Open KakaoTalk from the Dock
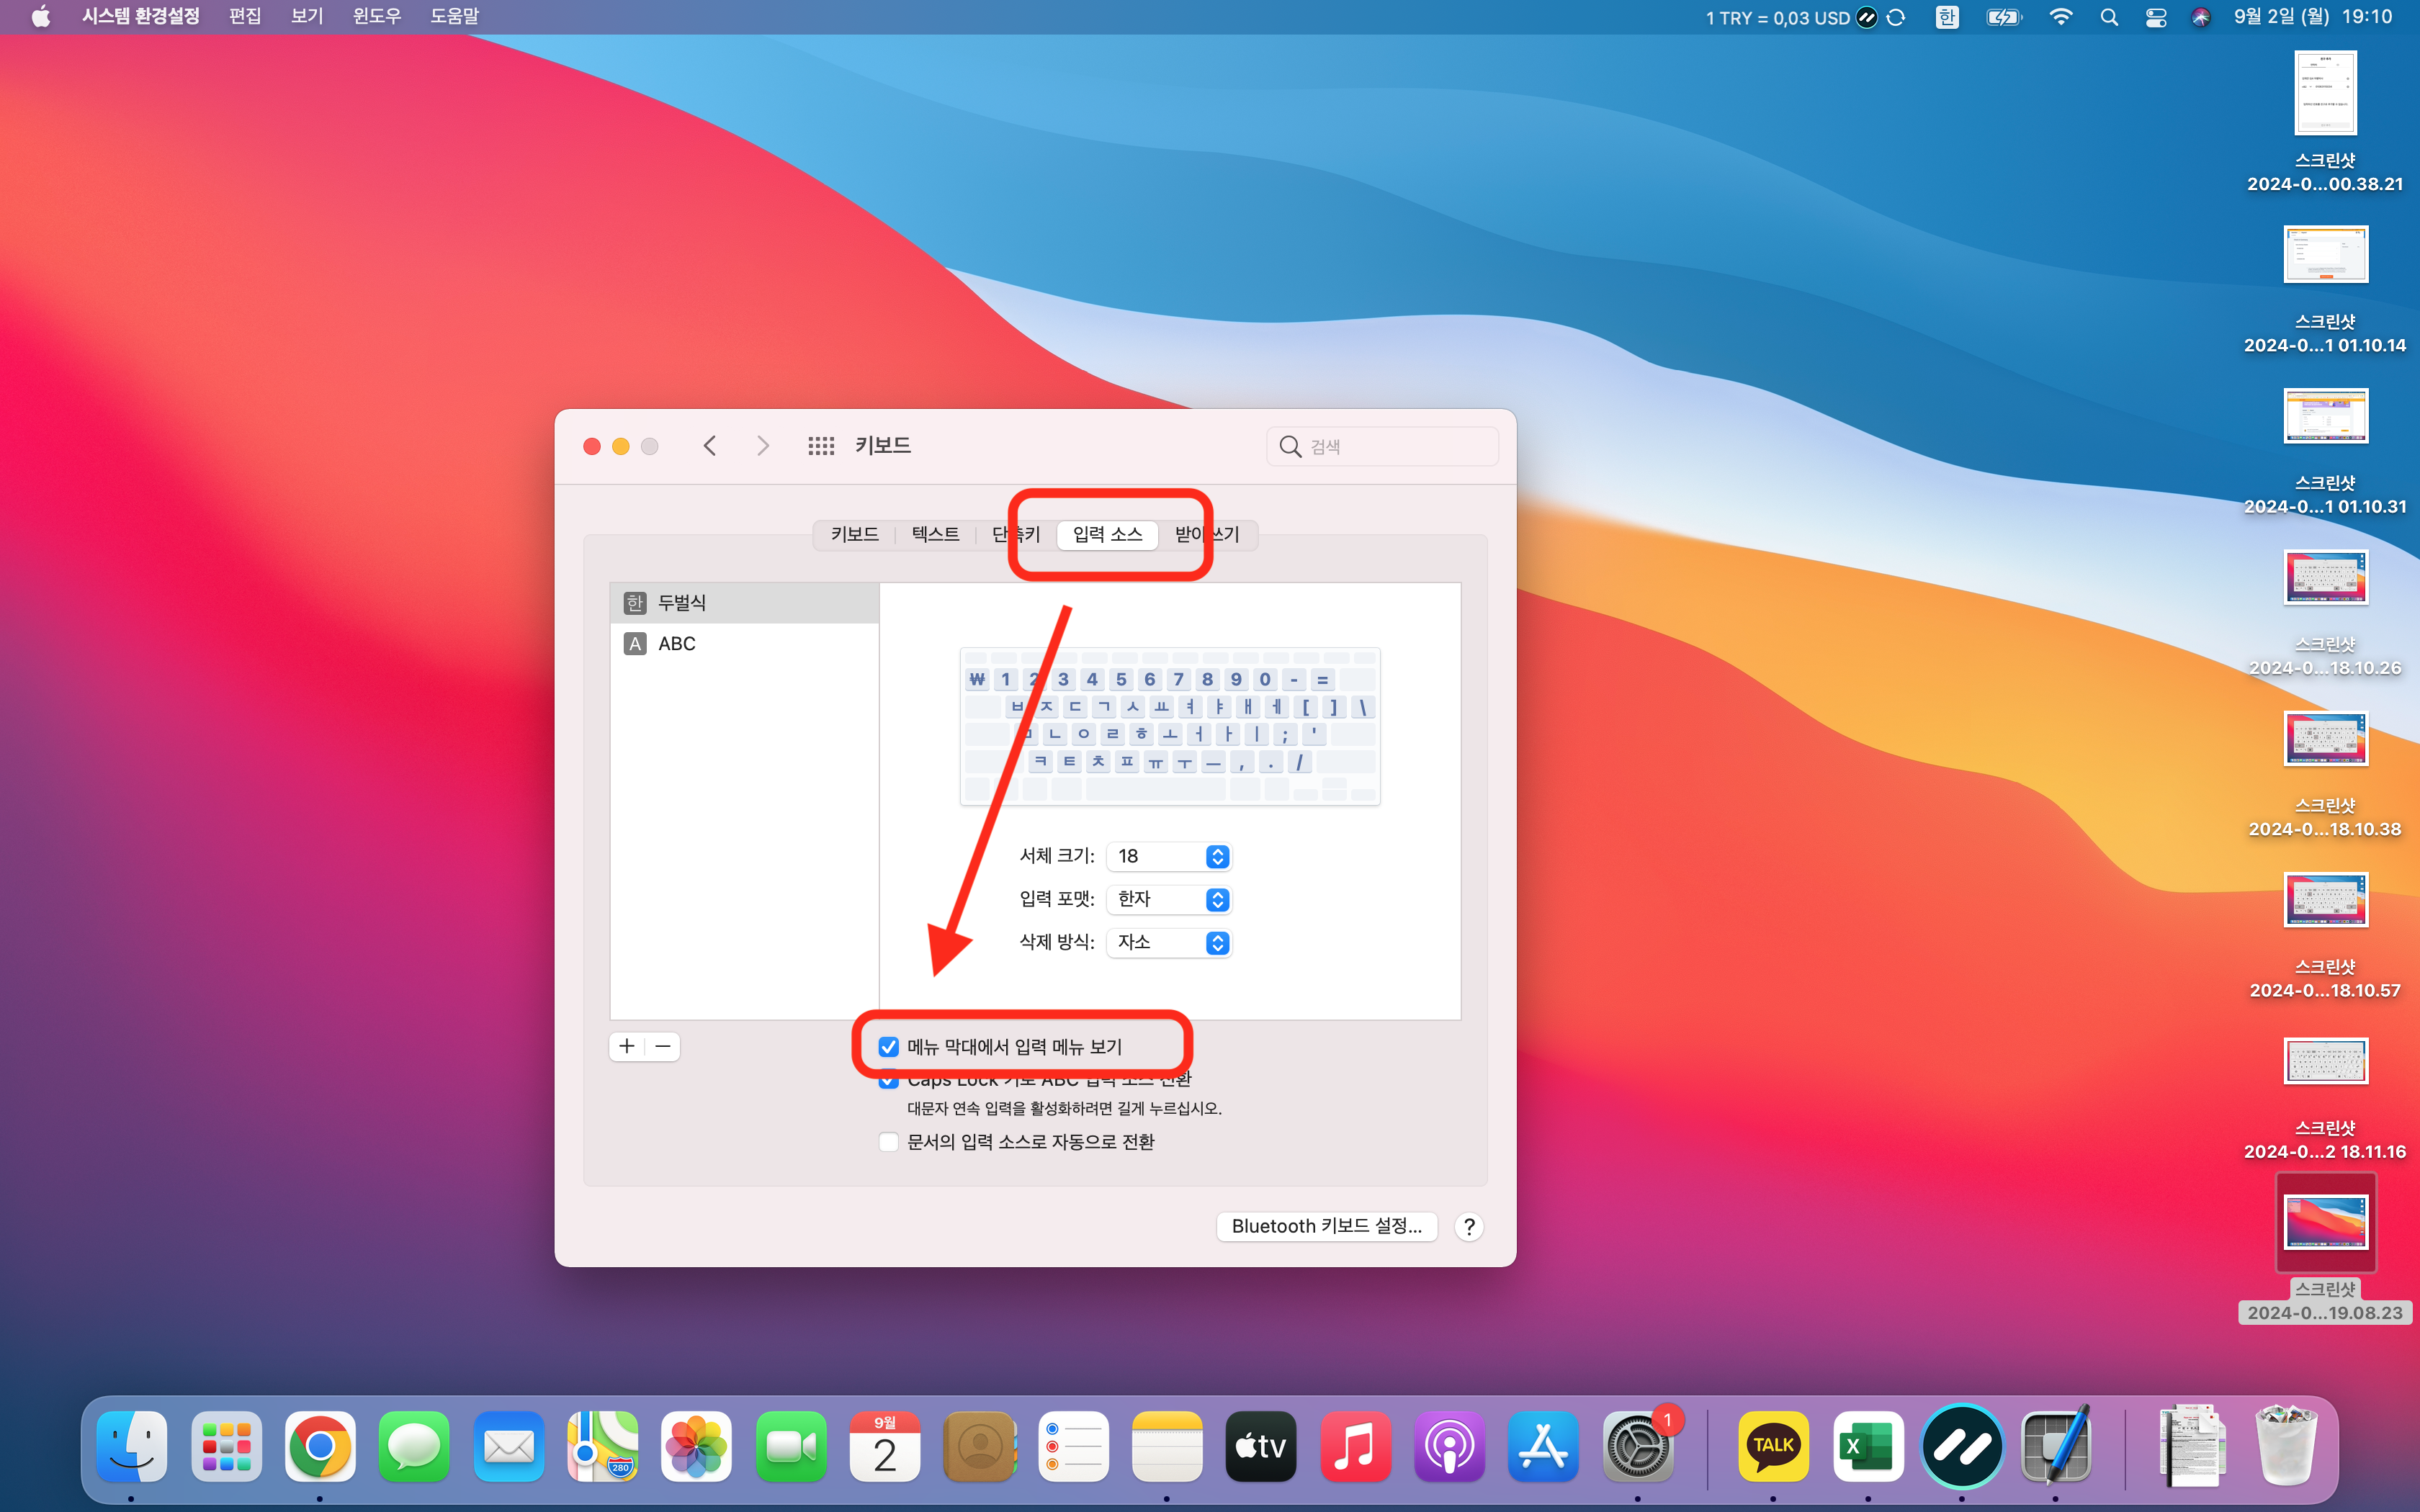Screen dimensions: 2420x1512 tap(1772, 1446)
